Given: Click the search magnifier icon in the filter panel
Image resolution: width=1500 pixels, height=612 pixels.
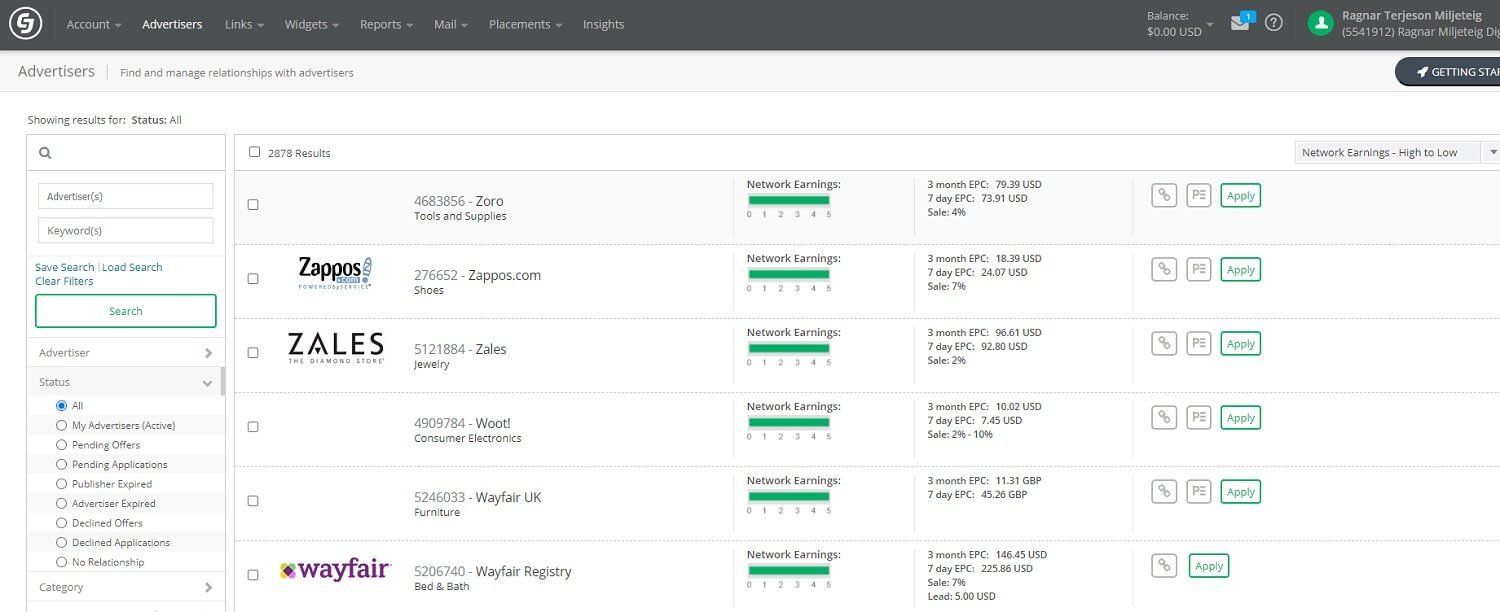Looking at the screenshot, I should pyautogui.click(x=45, y=153).
